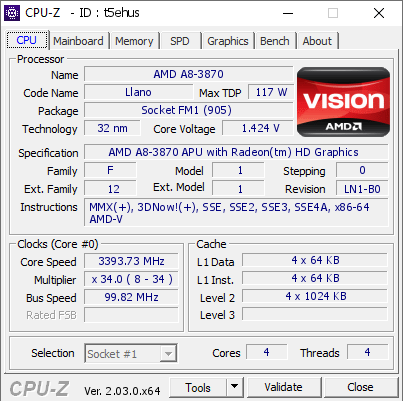
Task: Click the Model value field
Action: tap(239, 170)
